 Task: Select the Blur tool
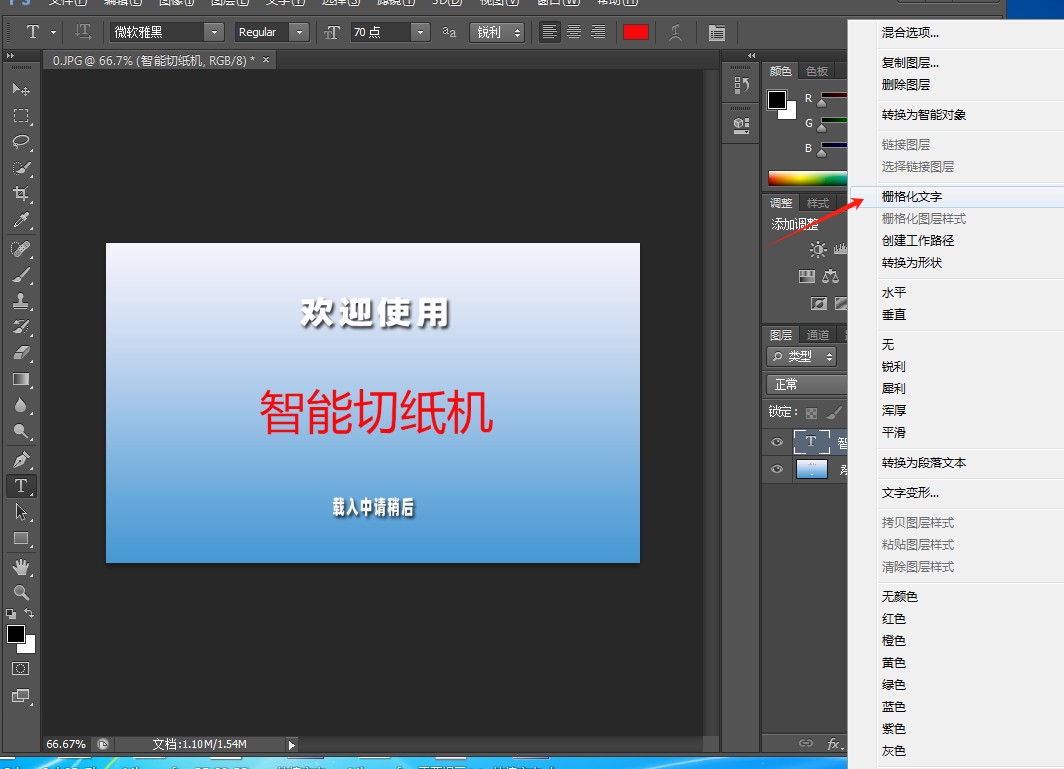tap(21, 405)
